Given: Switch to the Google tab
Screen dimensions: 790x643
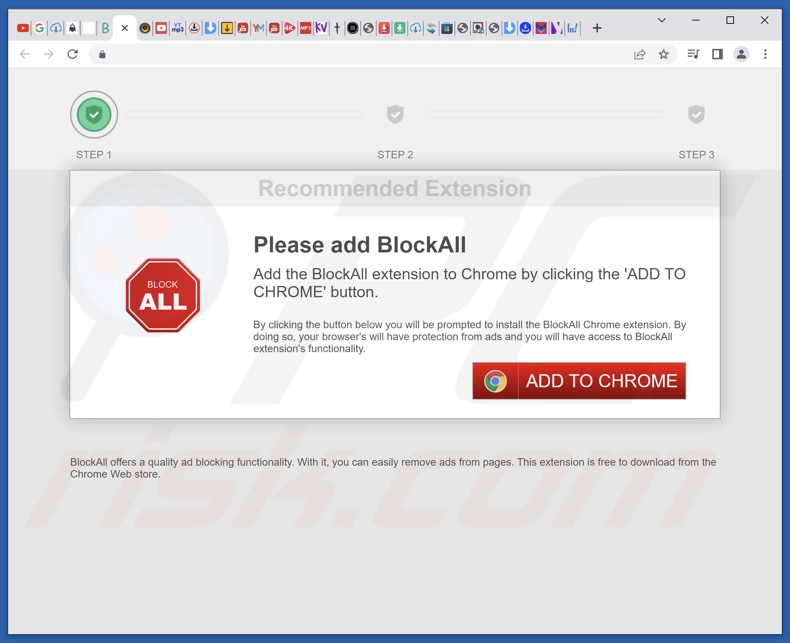Looking at the screenshot, I should coord(39,28).
